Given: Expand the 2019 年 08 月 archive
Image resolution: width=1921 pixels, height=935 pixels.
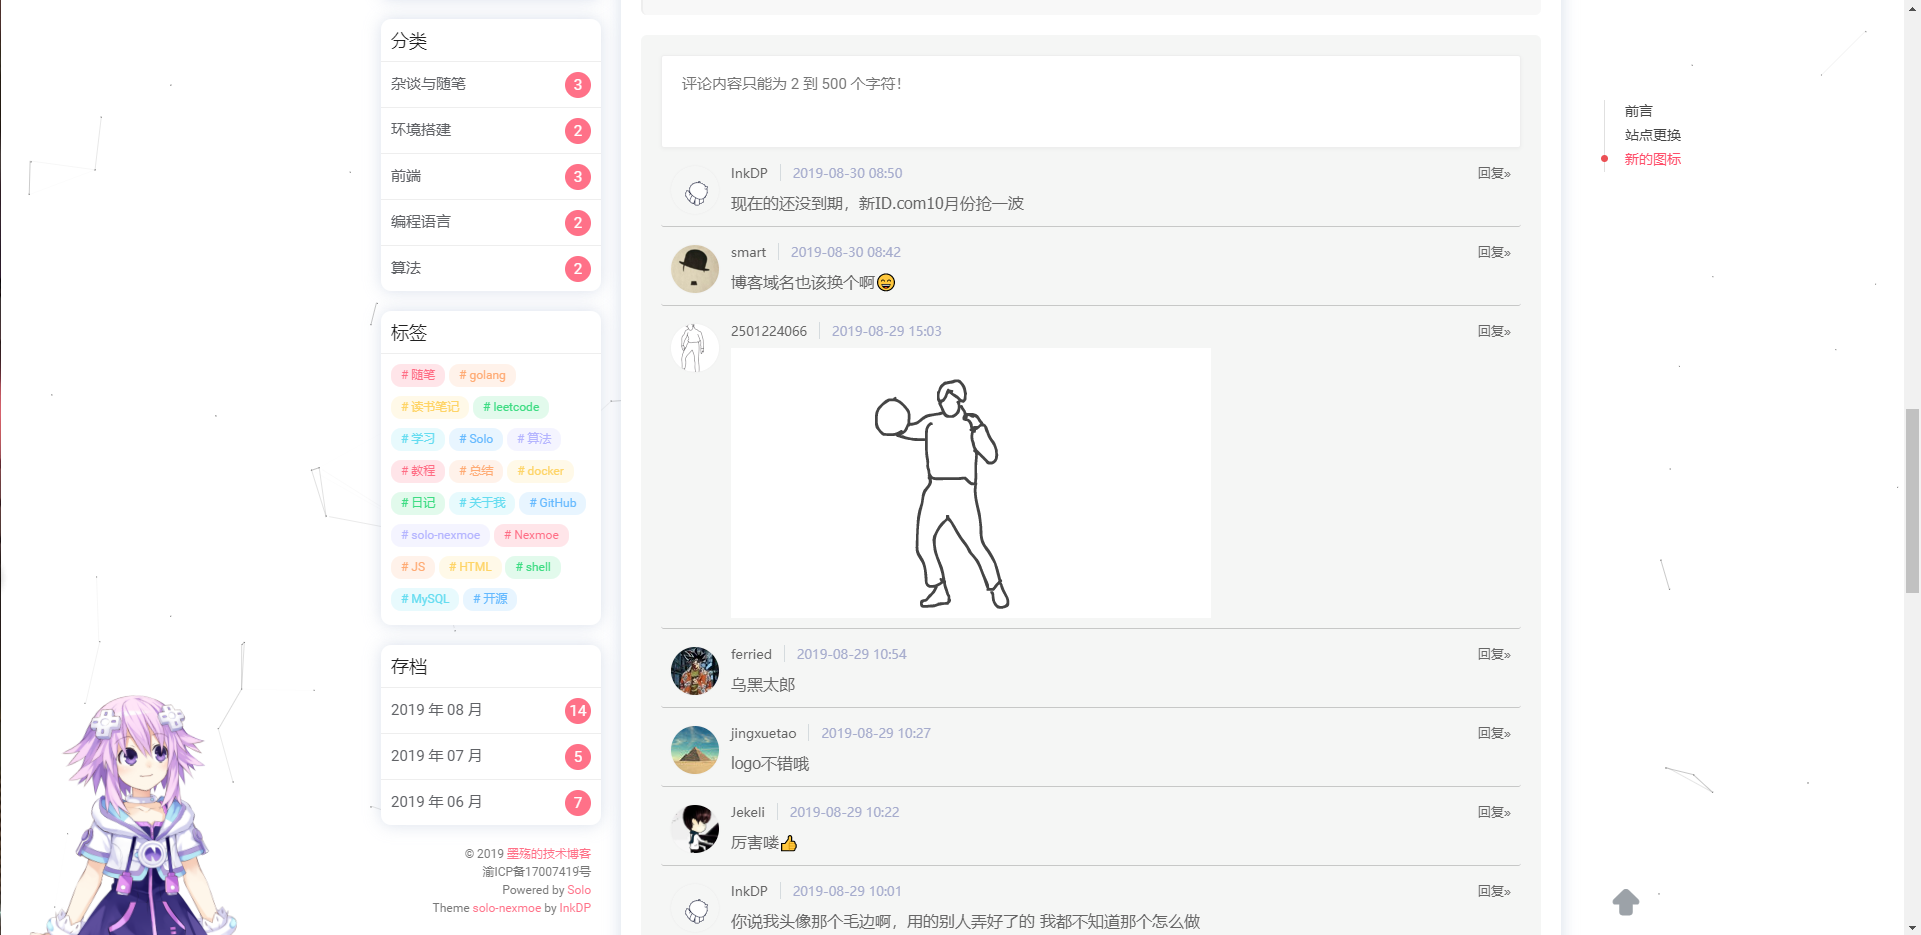Looking at the screenshot, I should (437, 709).
